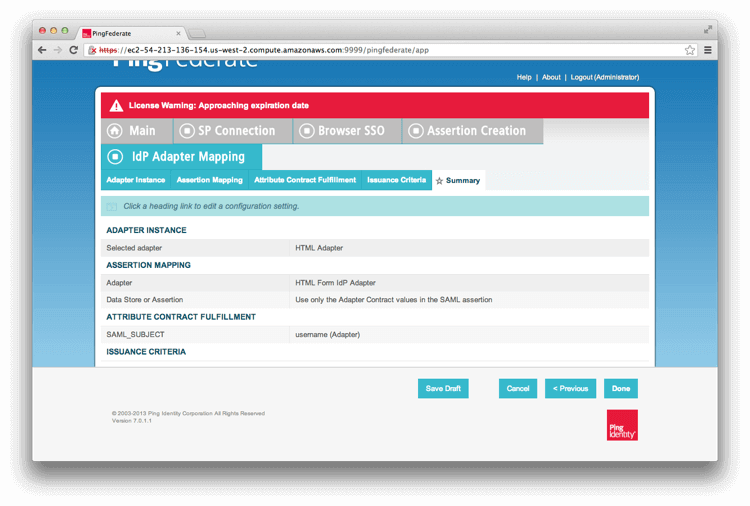The image size is (750, 506).
Task: Switch to the Adapter Instance tab
Action: (x=136, y=181)
